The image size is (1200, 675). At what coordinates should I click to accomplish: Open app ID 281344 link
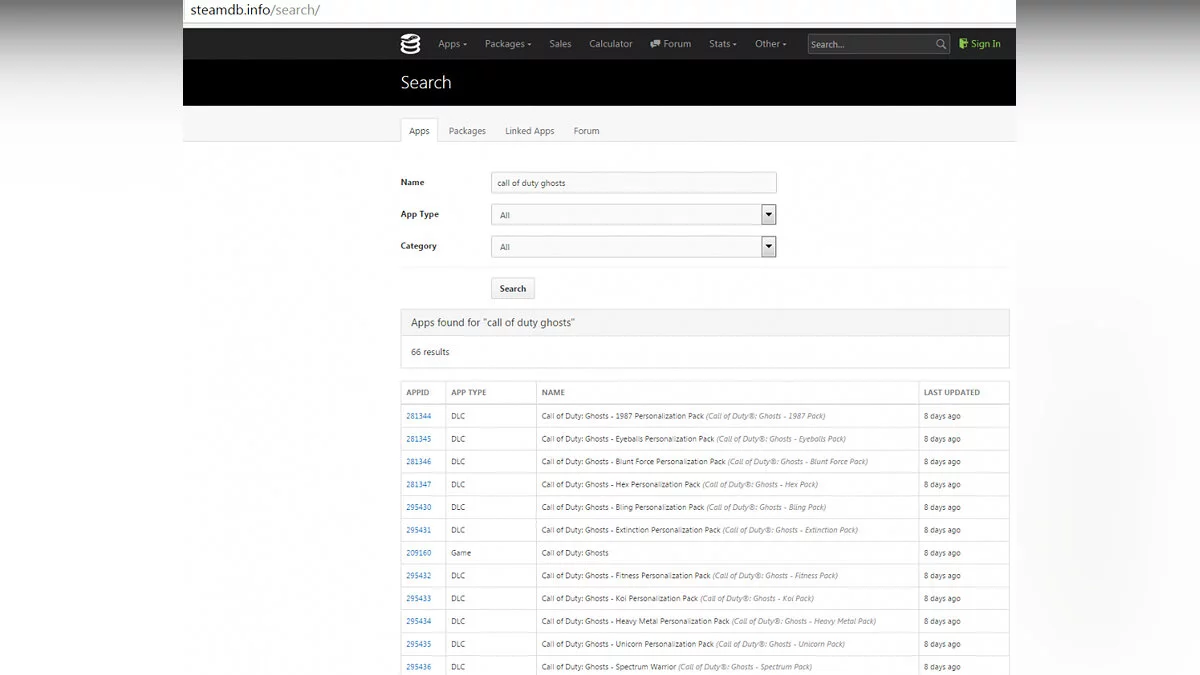coord(418,416)
